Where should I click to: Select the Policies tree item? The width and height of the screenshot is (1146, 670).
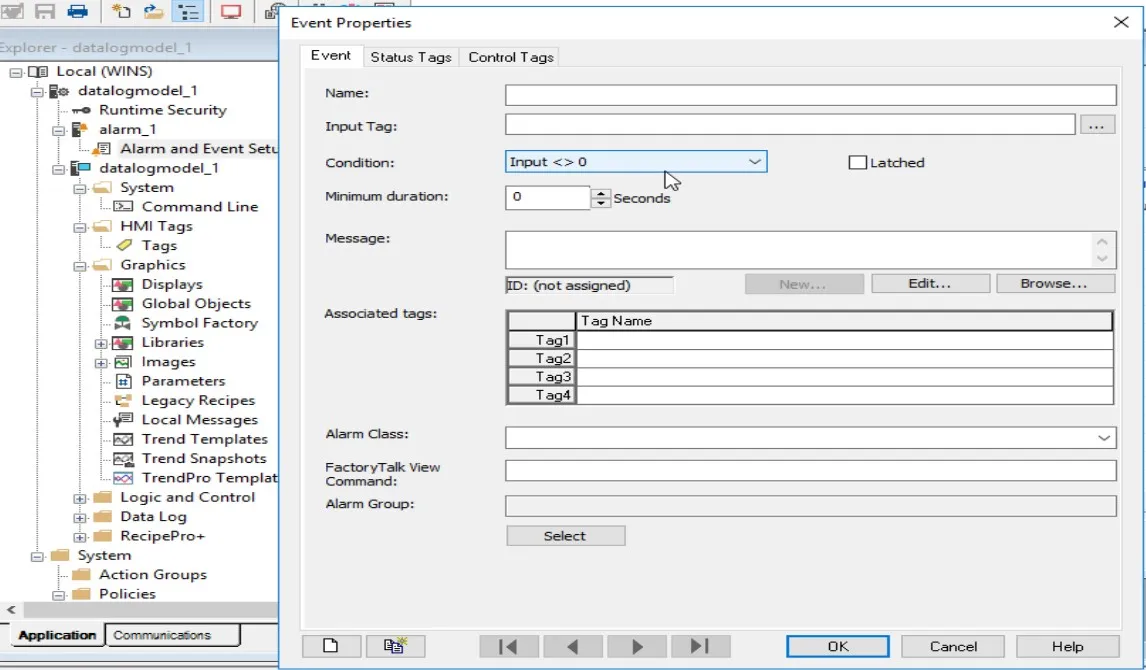coord(127,594)
